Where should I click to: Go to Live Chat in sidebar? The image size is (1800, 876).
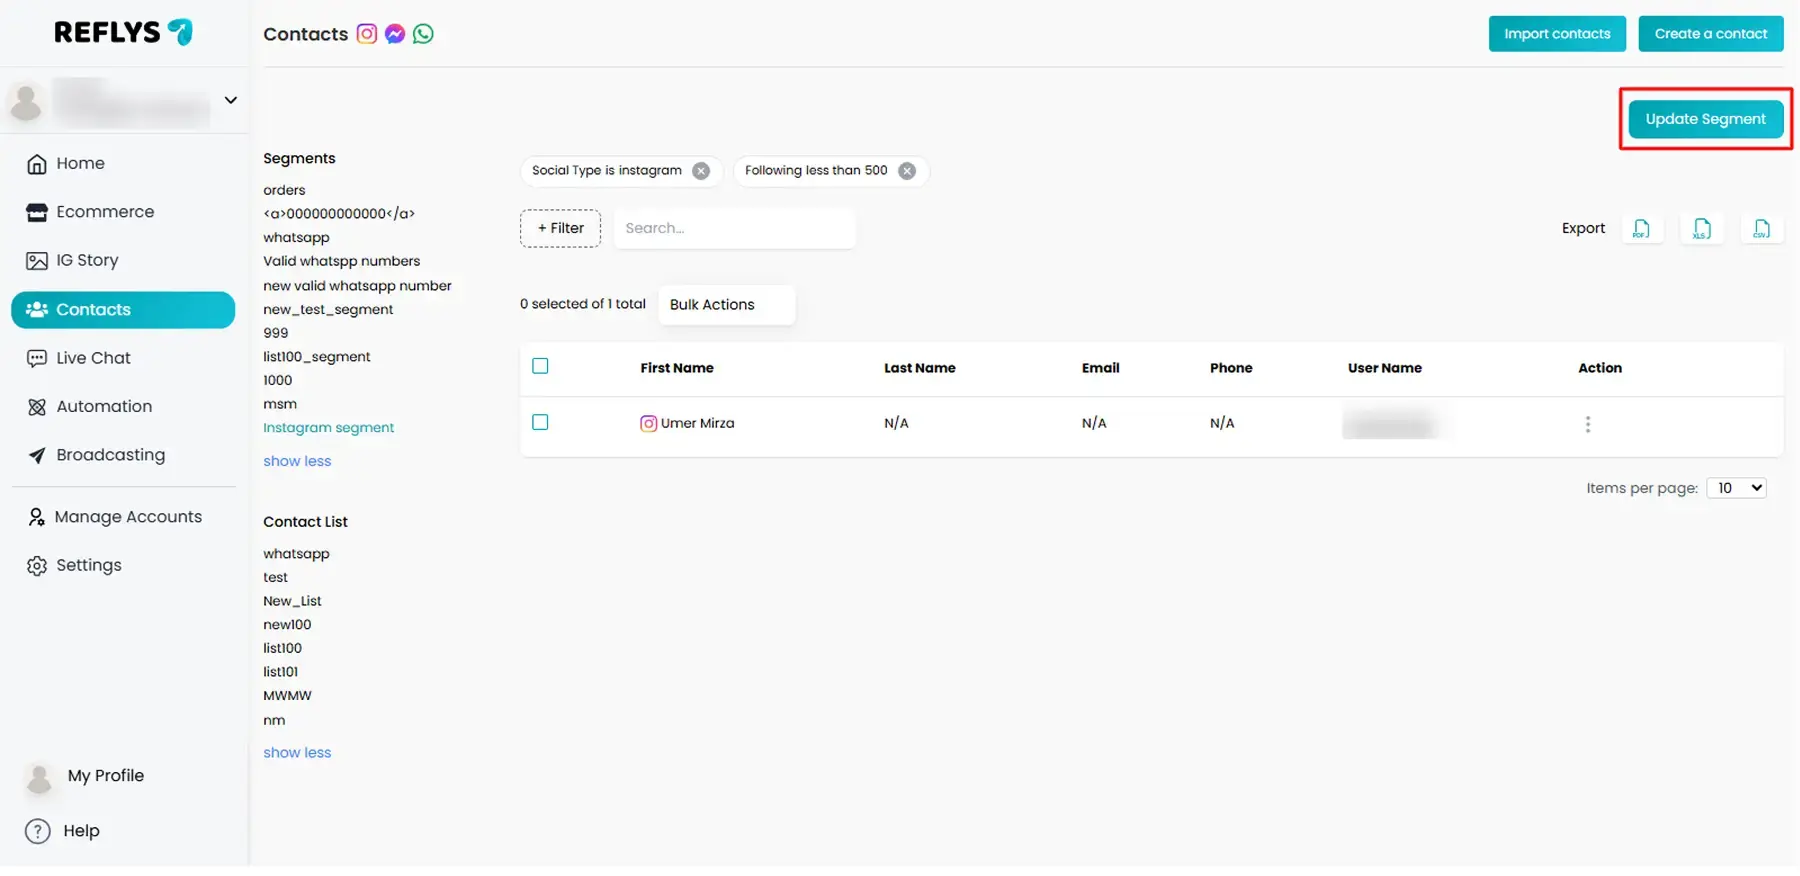coord(93,358)
